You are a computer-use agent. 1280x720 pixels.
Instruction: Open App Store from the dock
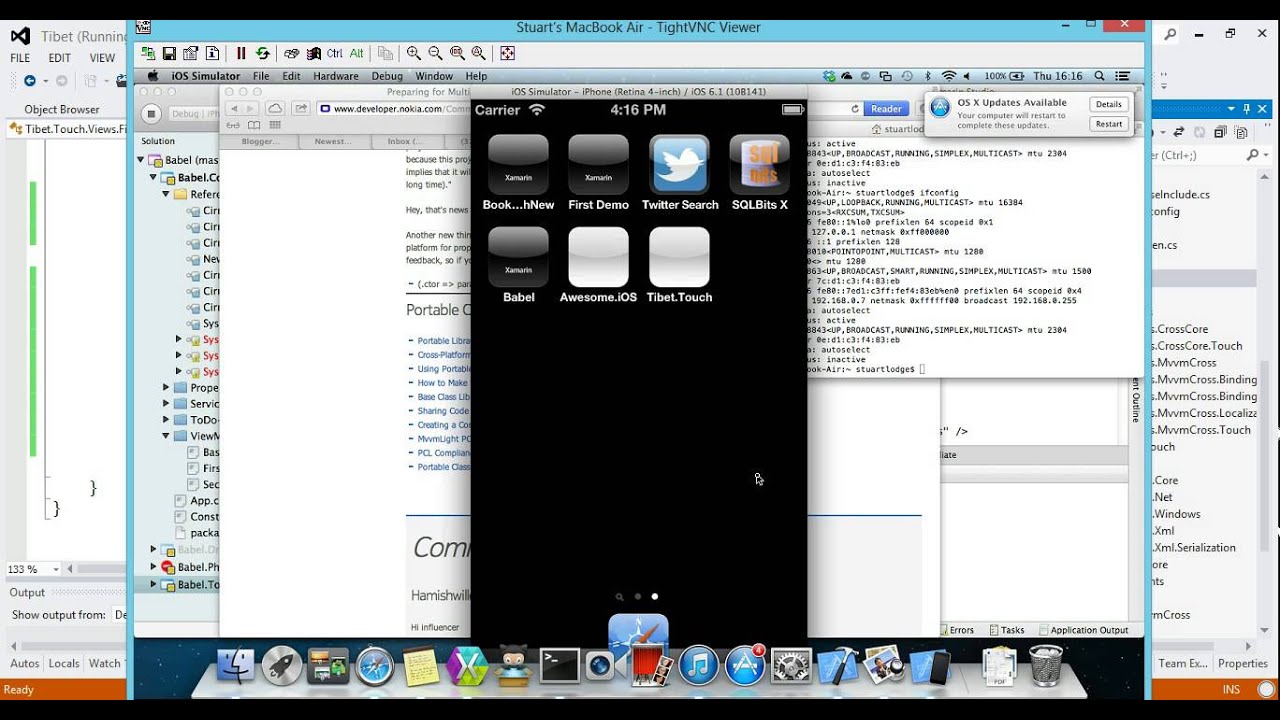[745, 666]
